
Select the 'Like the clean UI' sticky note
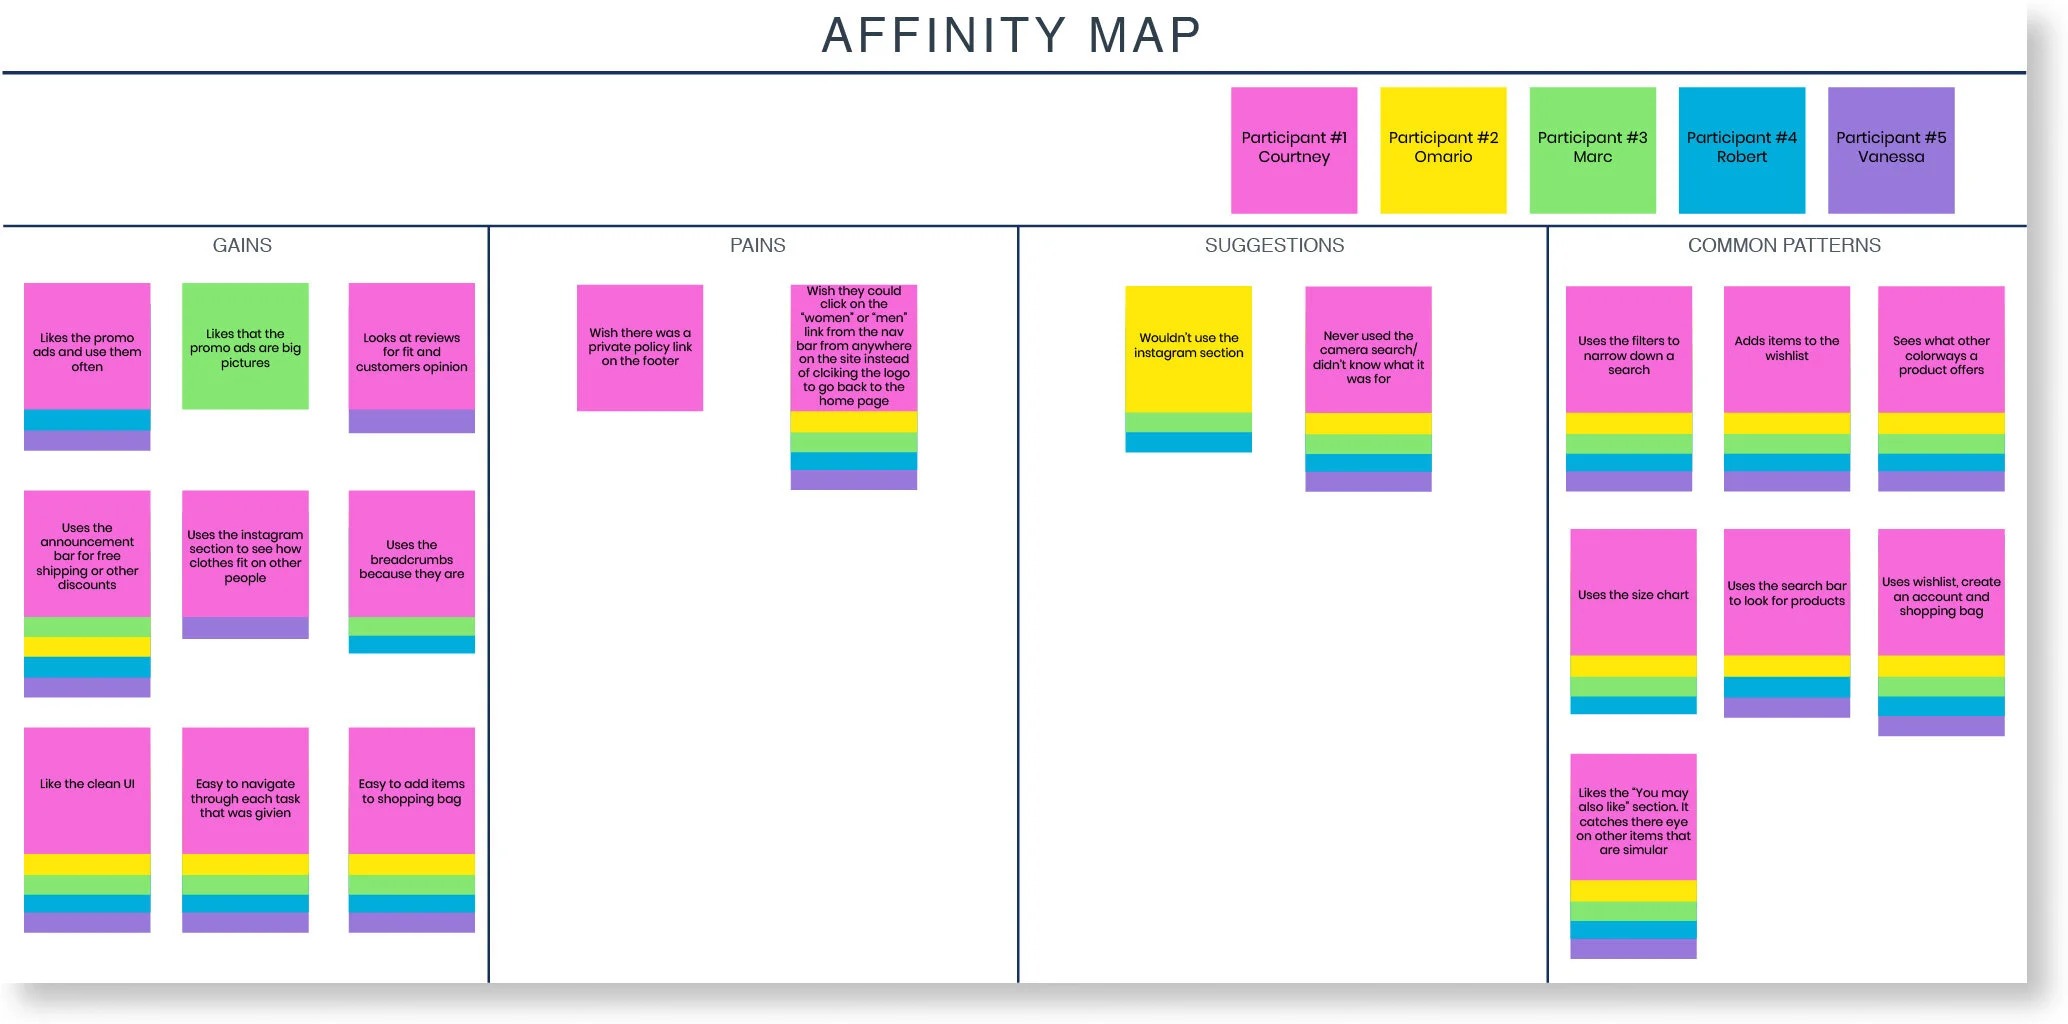(87, 784)
